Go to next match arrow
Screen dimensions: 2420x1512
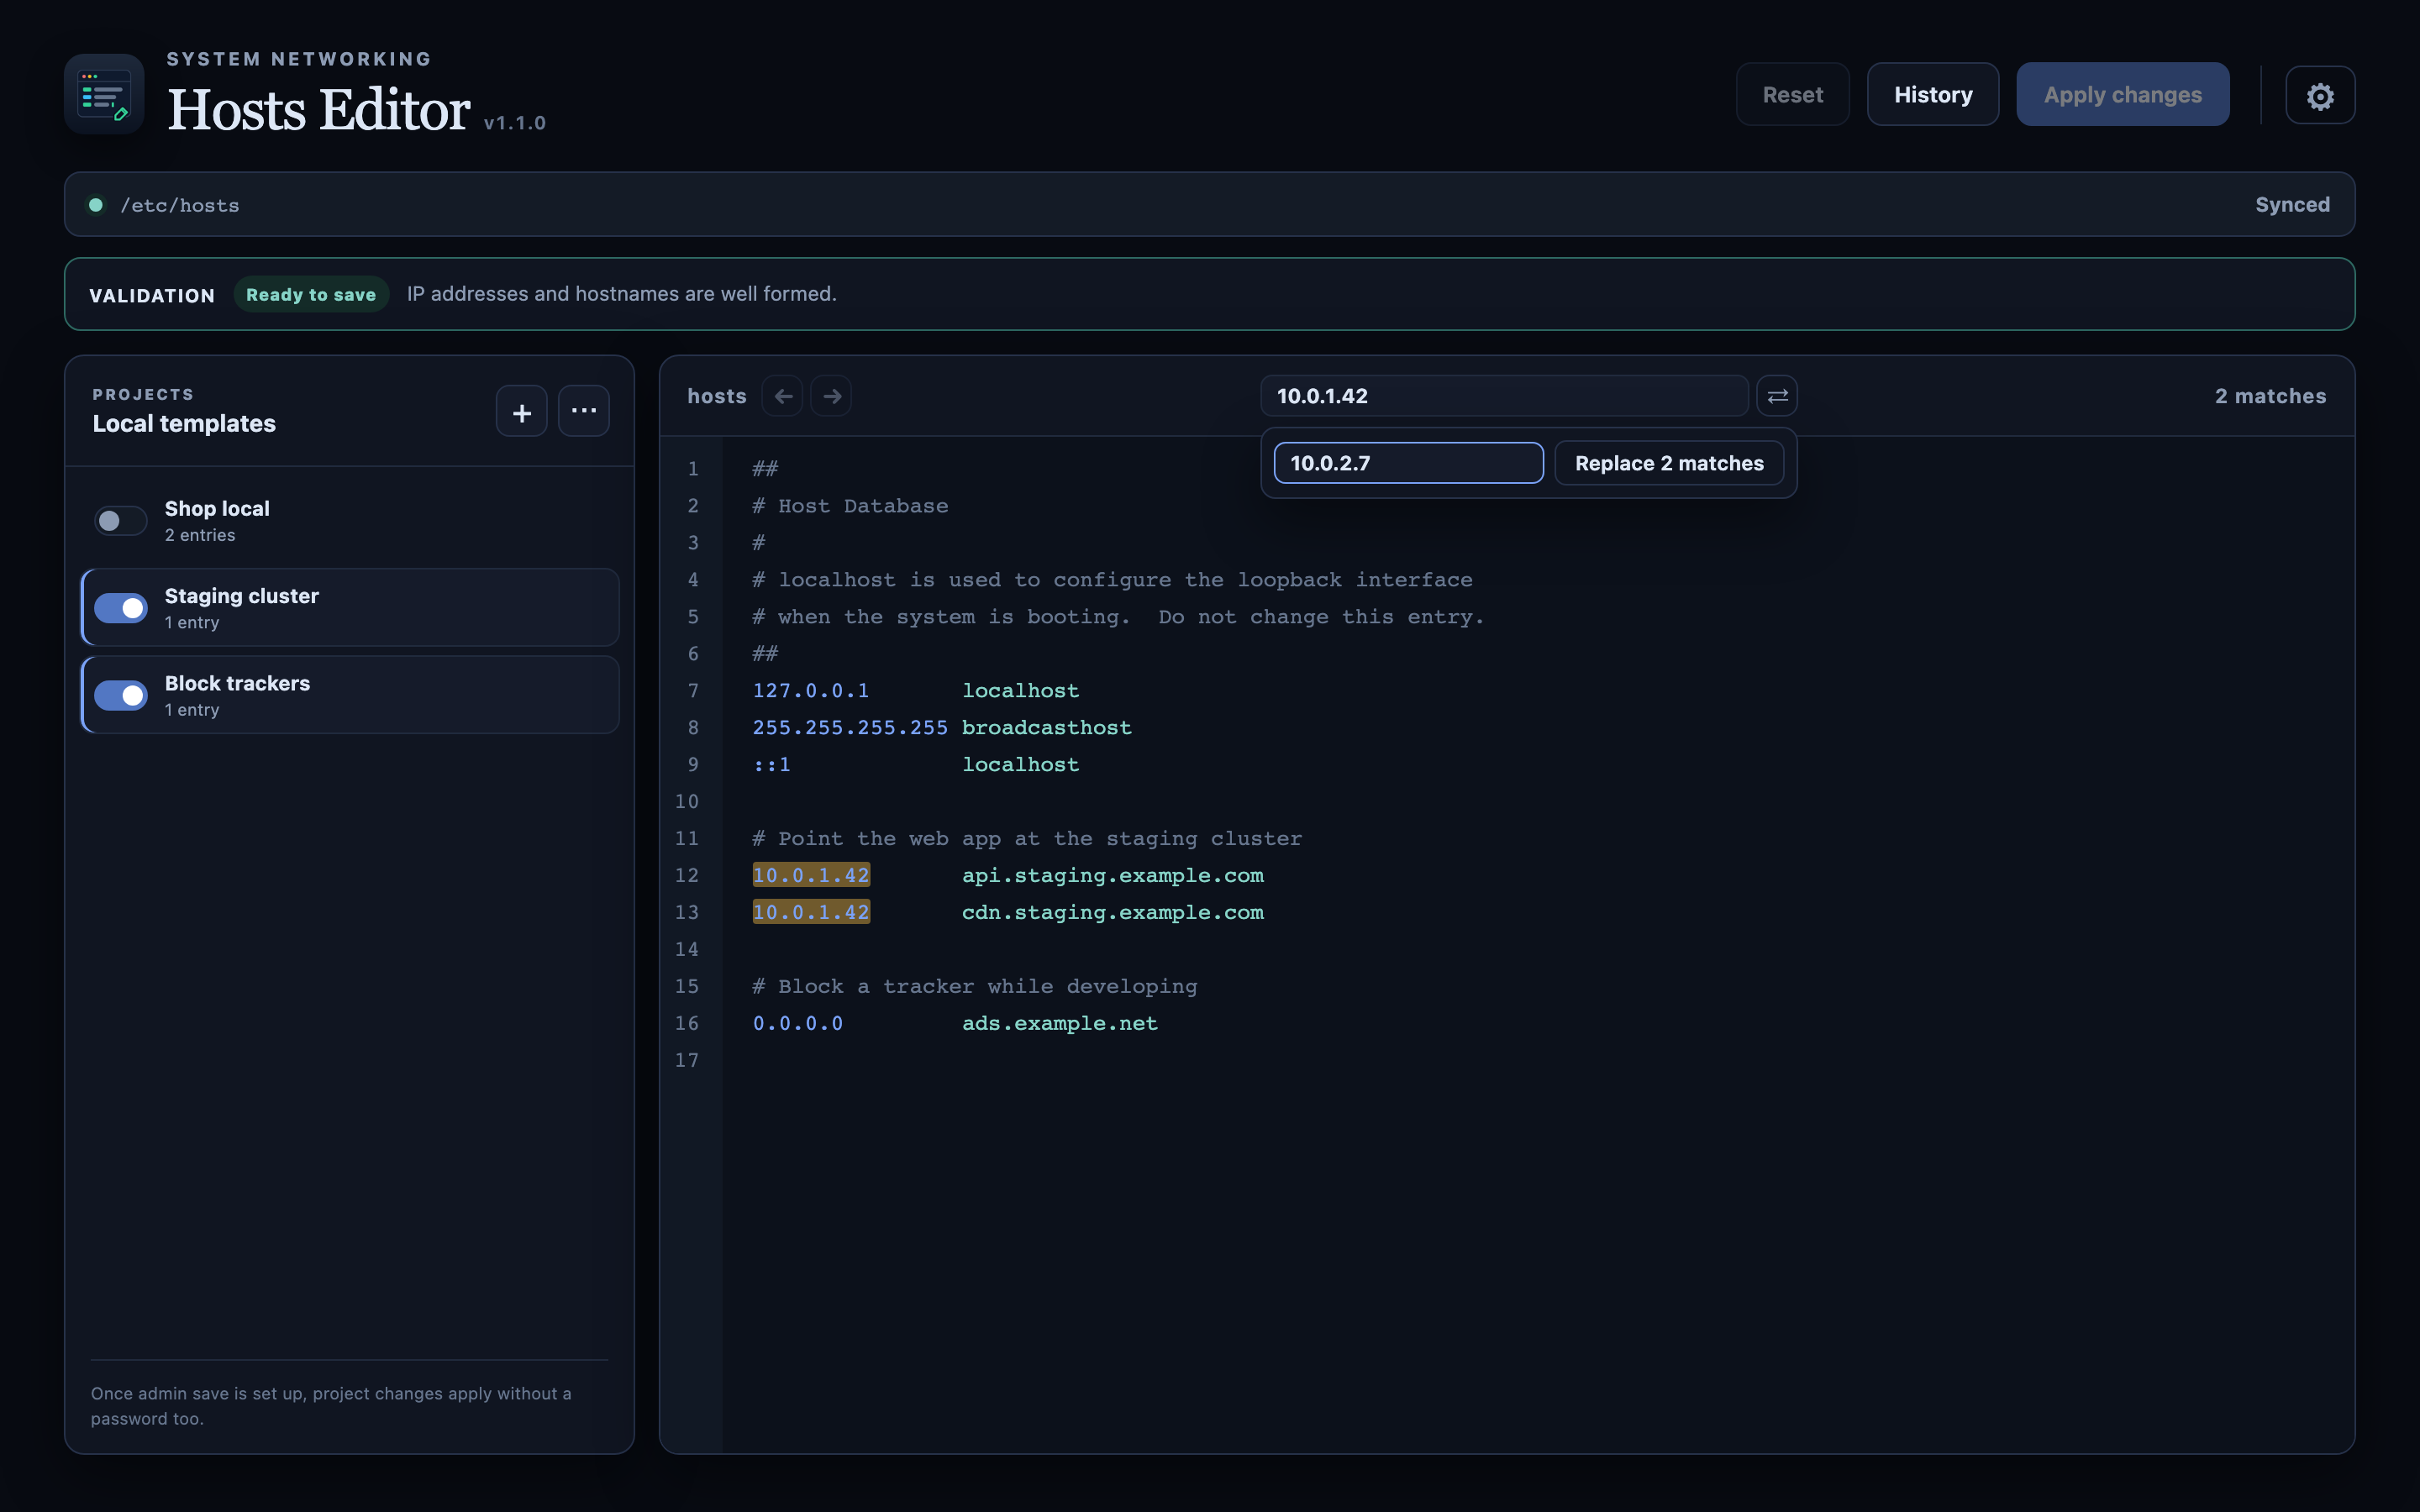tap(831, 396)
